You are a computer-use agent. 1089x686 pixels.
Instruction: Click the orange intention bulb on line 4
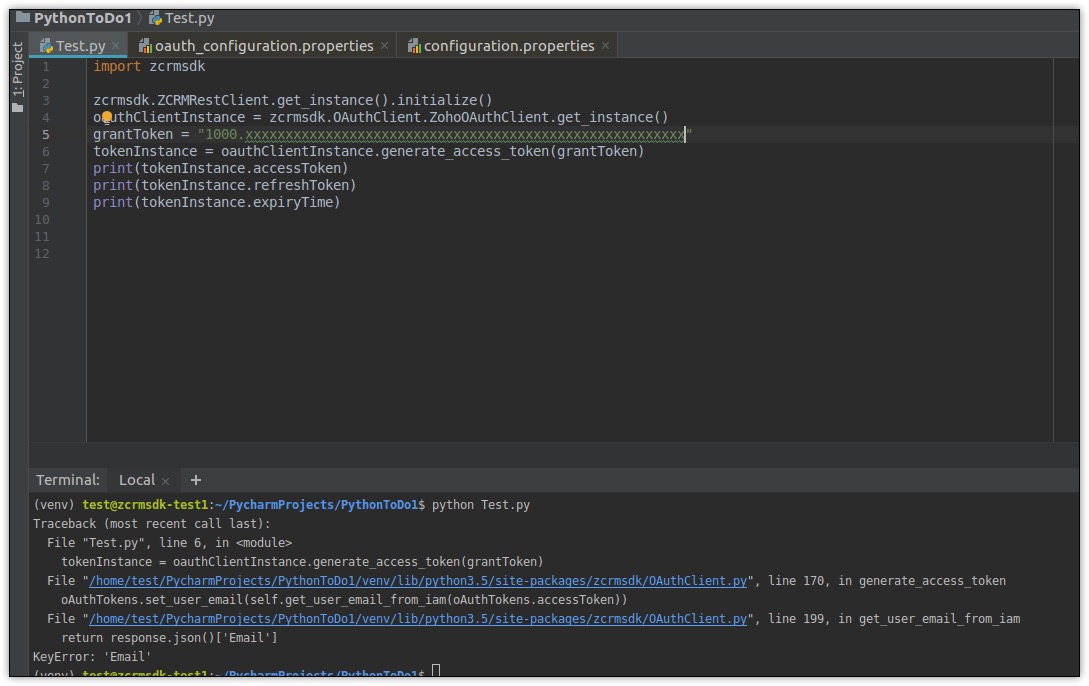107,117
